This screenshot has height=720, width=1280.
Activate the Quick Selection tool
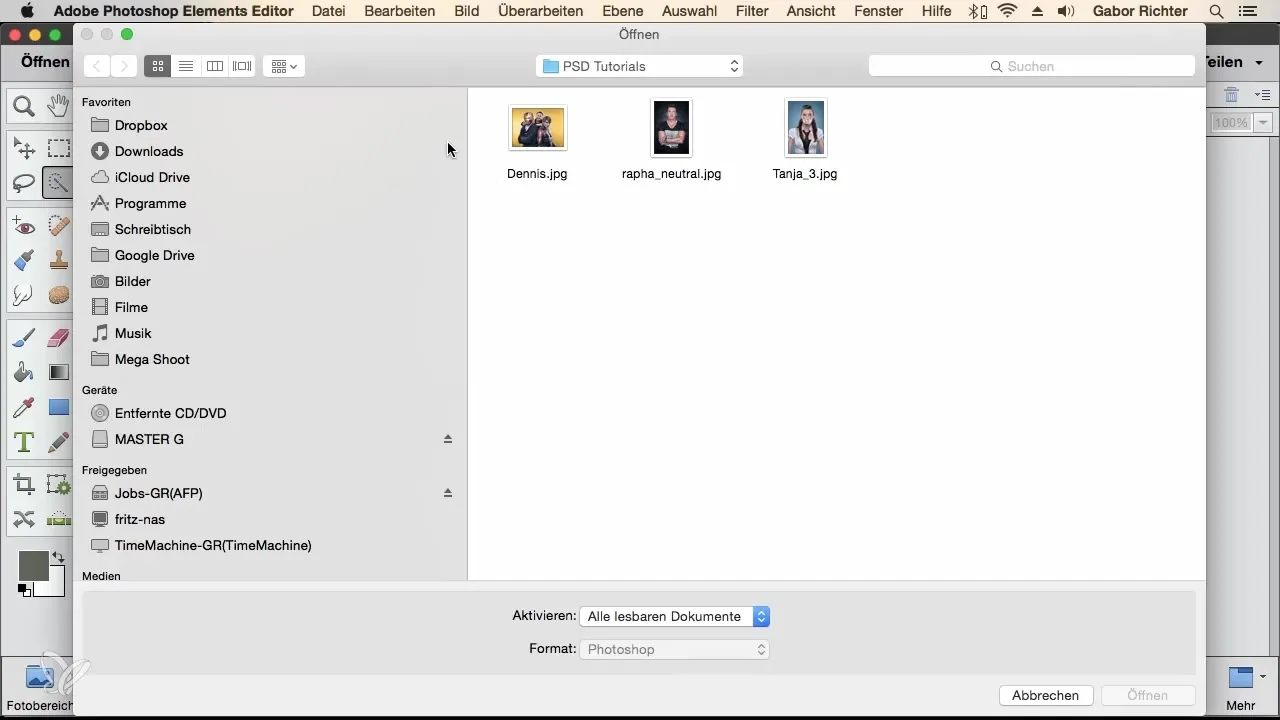coord(58,183)
